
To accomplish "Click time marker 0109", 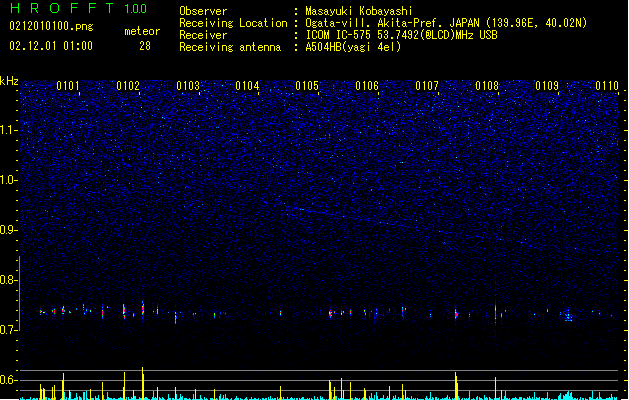I will pos(547,86).
